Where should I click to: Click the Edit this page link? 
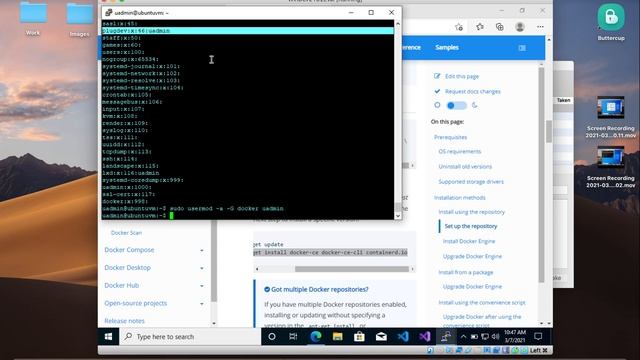pyautogui.click(x=462, y=76)
